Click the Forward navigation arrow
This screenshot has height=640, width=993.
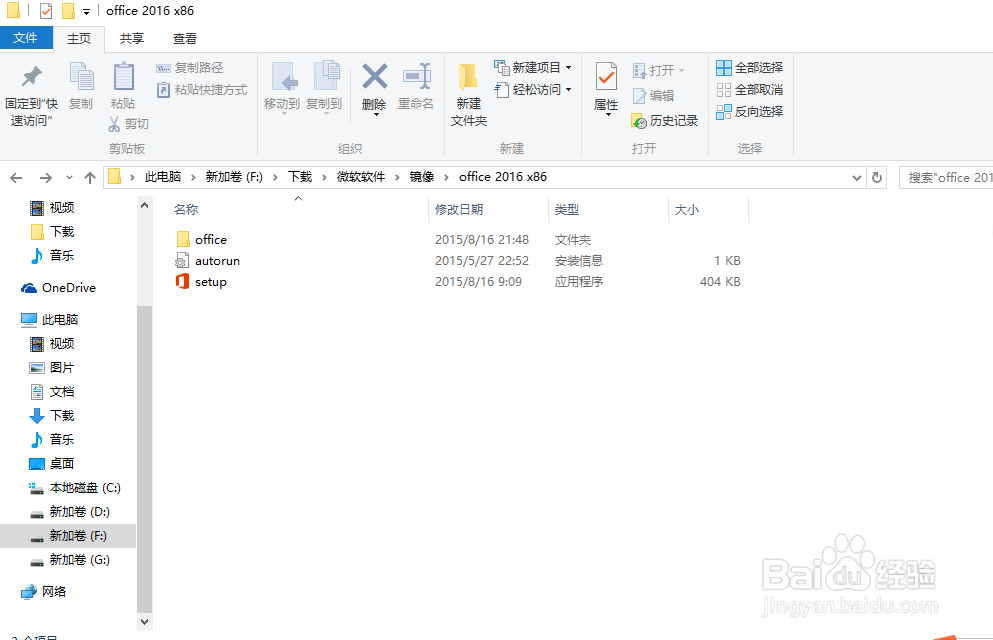click(x=46, y=178)
